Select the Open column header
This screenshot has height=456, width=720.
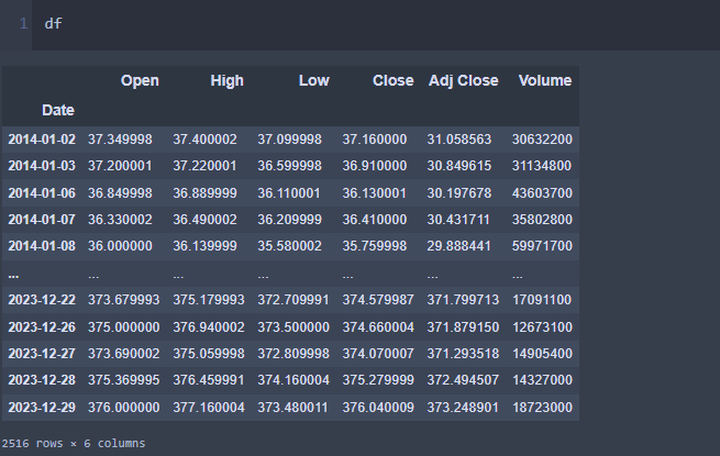[139, 81]
